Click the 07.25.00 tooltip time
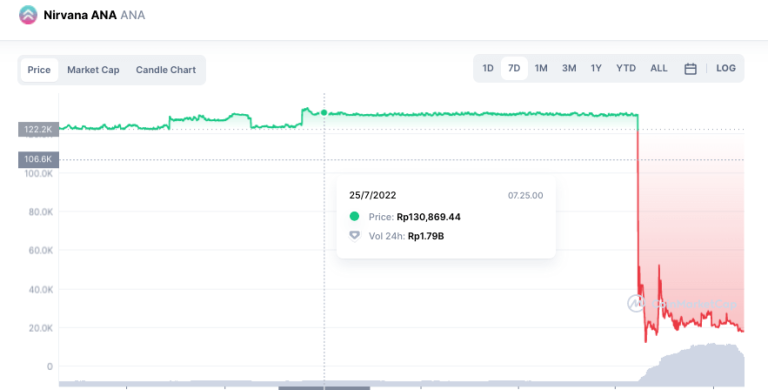Screen dimensions: 768x390 click(x=525, y=195)
